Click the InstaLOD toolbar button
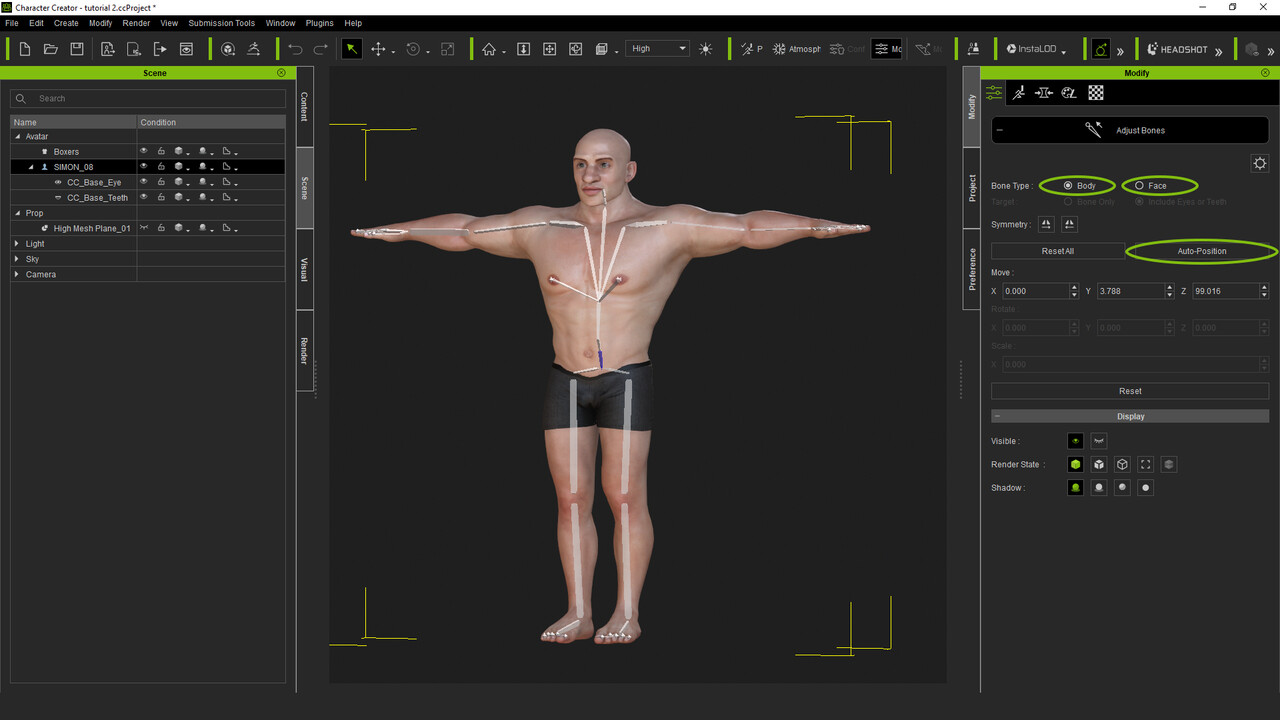 [x=1030, y=49]
